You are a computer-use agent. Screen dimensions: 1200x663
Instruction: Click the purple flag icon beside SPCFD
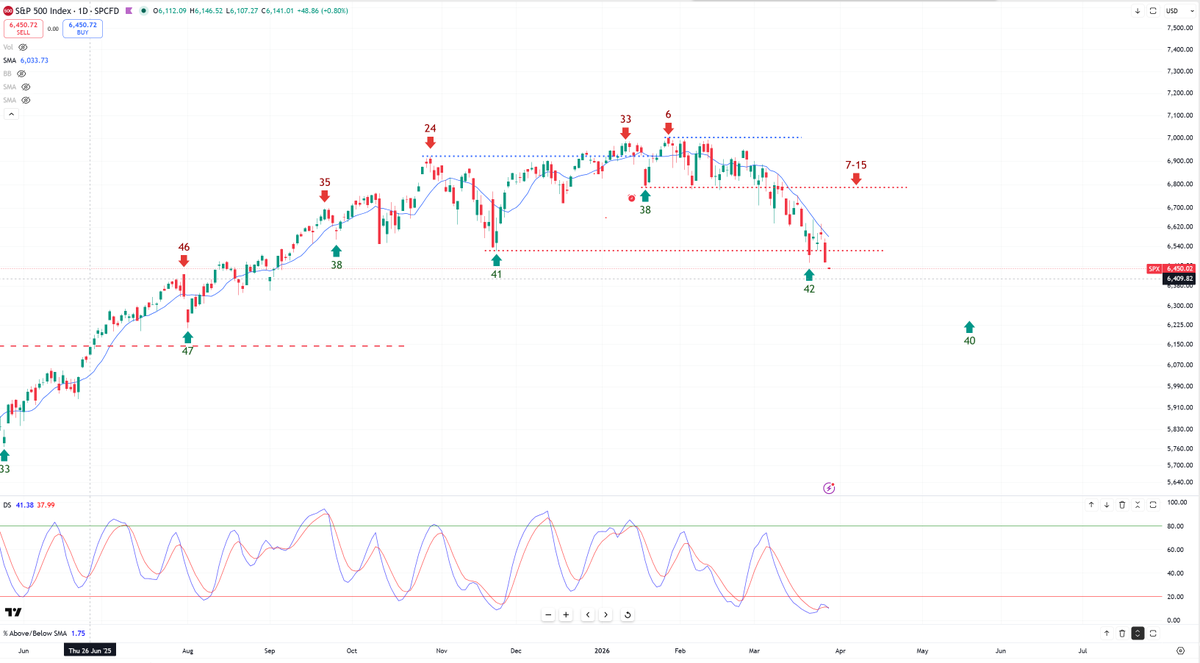tap(130, 11)
